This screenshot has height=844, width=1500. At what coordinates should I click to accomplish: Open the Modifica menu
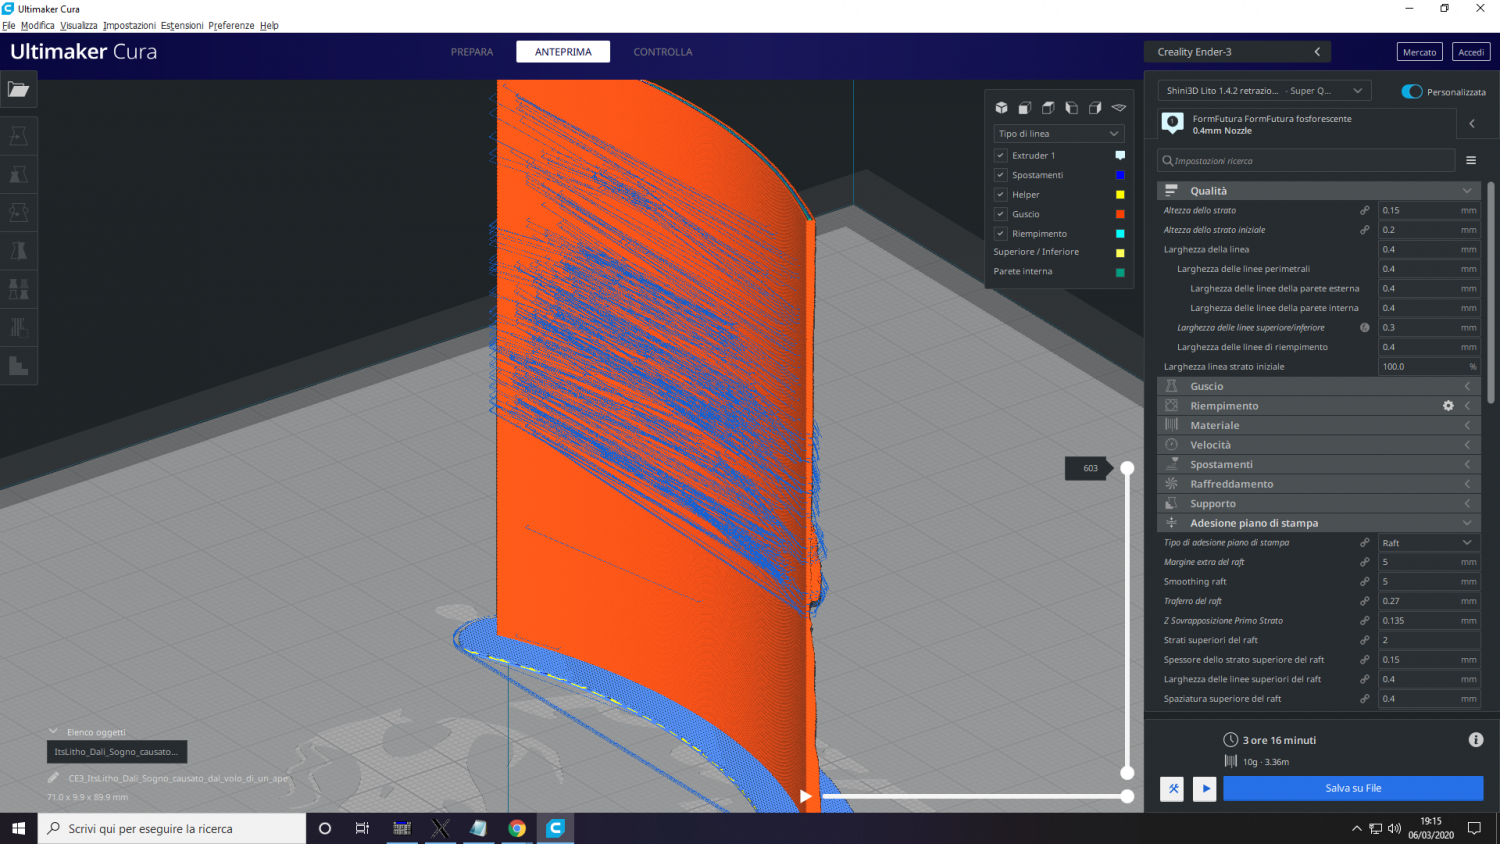click(38, 26)
